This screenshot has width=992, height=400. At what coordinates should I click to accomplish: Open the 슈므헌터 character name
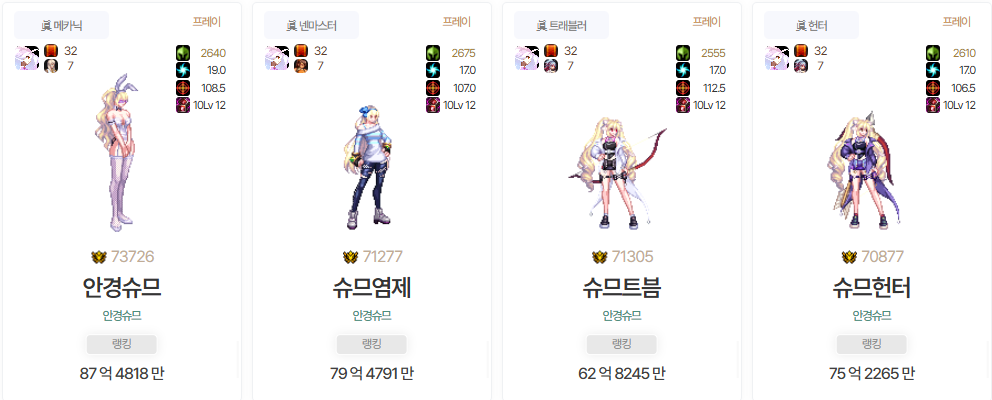click(872, 289)
